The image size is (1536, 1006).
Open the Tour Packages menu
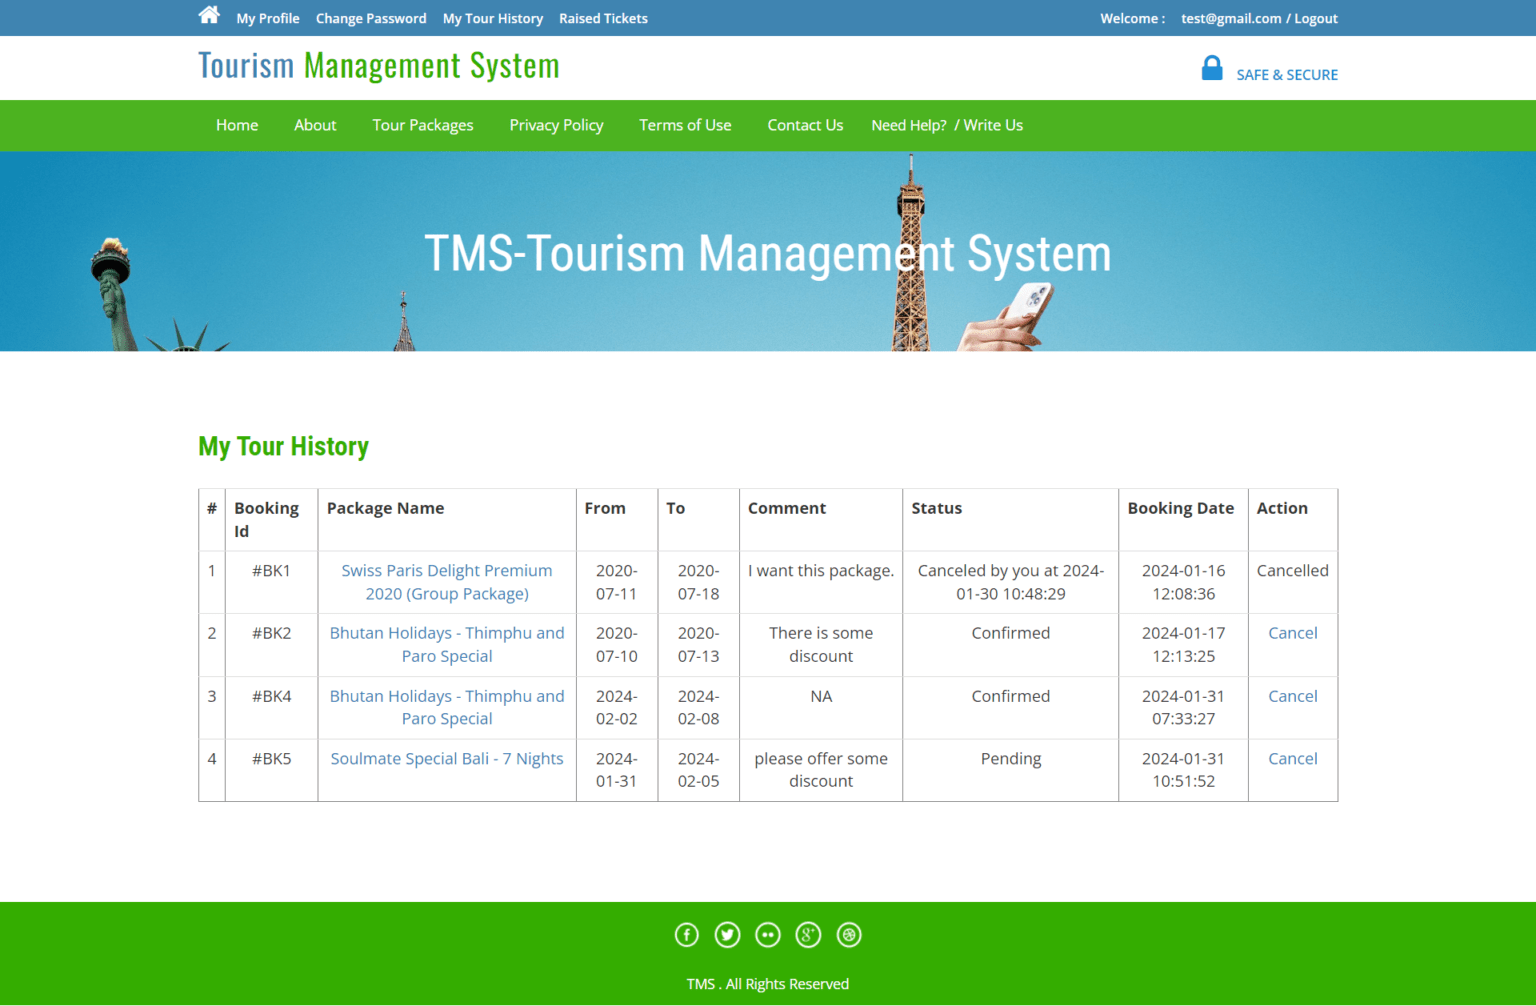pos(422,125)
